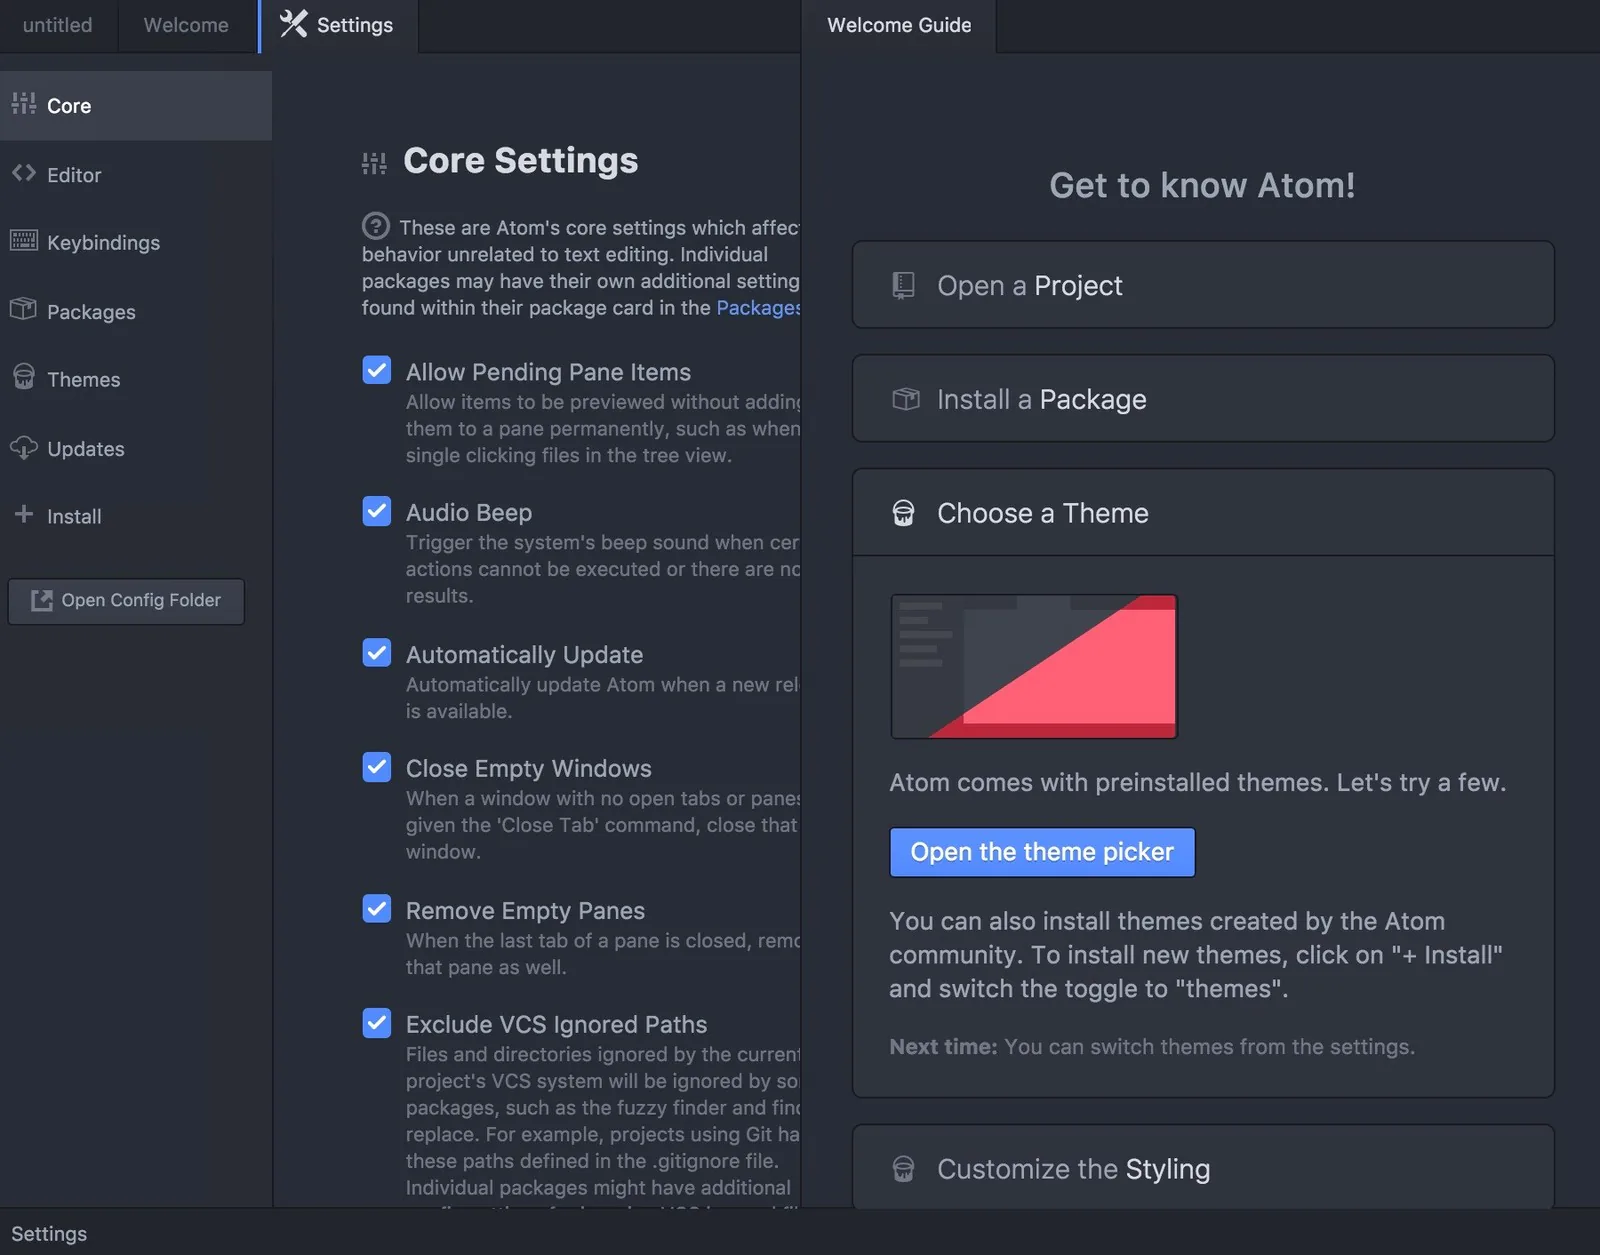
Task: Click the package icon beside Install a Package
Action: click(x=906, y=400)
